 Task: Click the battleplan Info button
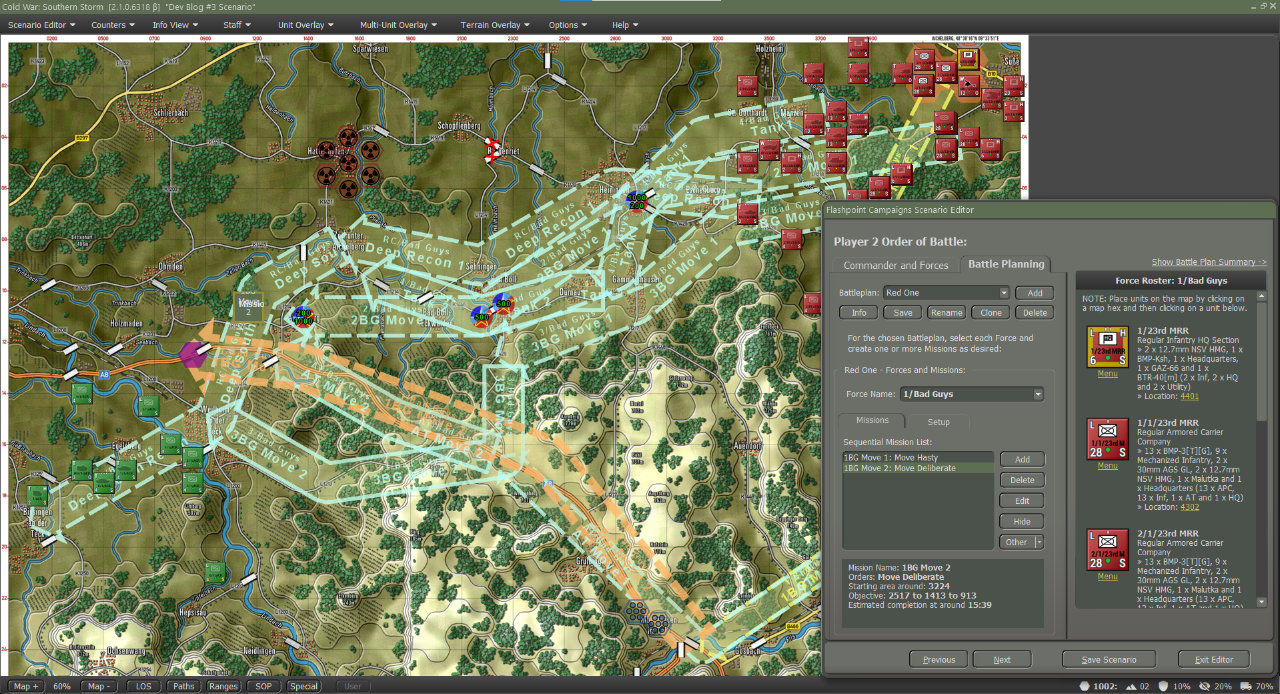858,312
